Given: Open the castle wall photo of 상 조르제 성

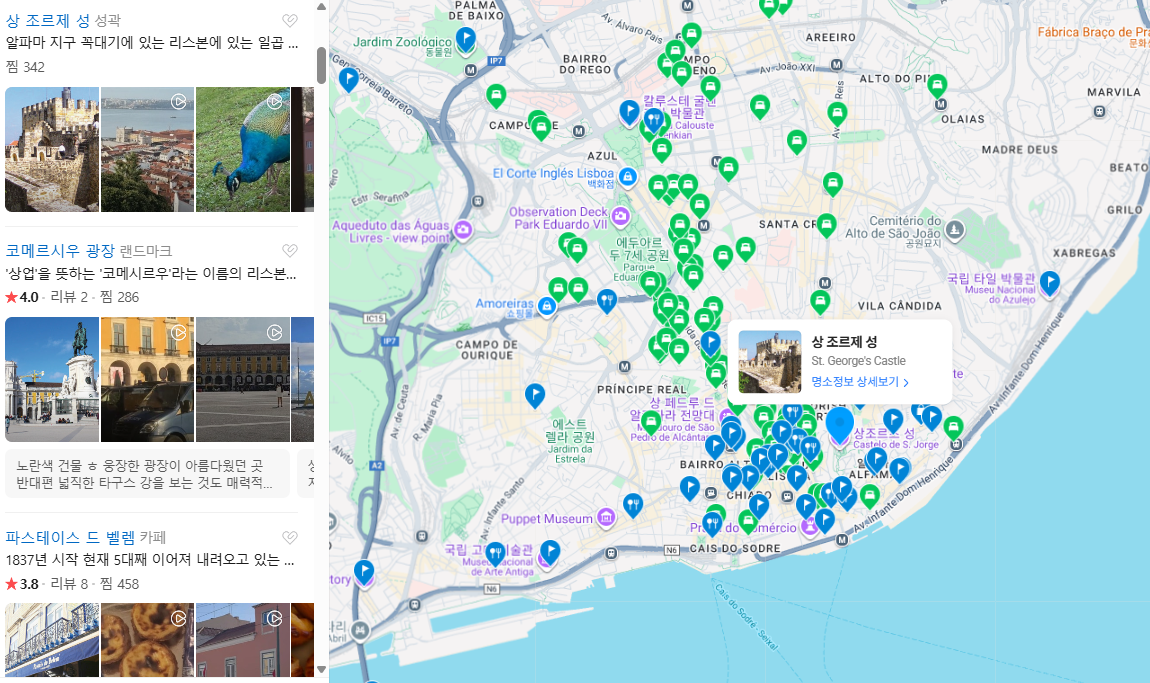Looking at the screenshot, I should tap(52, 150).
